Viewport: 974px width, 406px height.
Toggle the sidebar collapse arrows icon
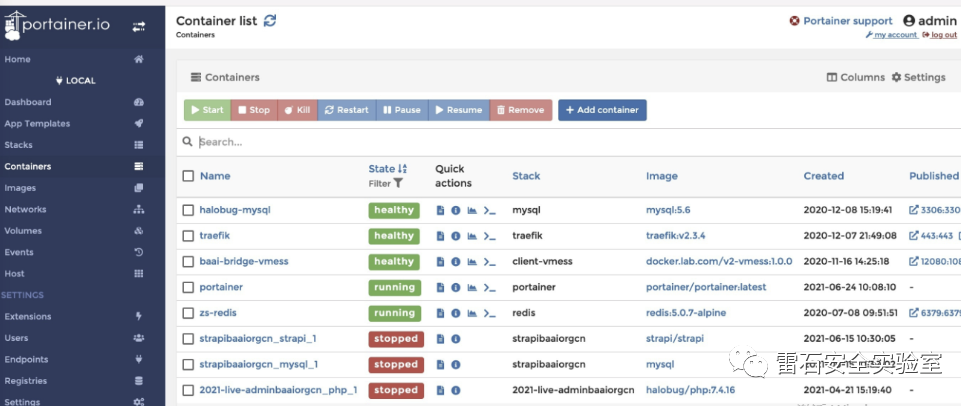point(139,26)
